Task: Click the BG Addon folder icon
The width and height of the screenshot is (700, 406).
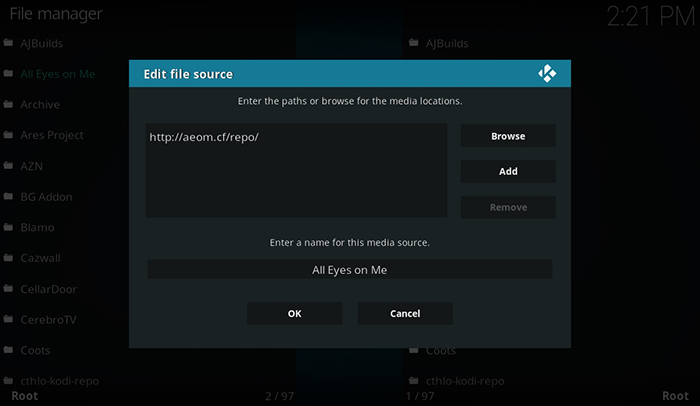Action: pyautogui.click(x=8, y=196)
